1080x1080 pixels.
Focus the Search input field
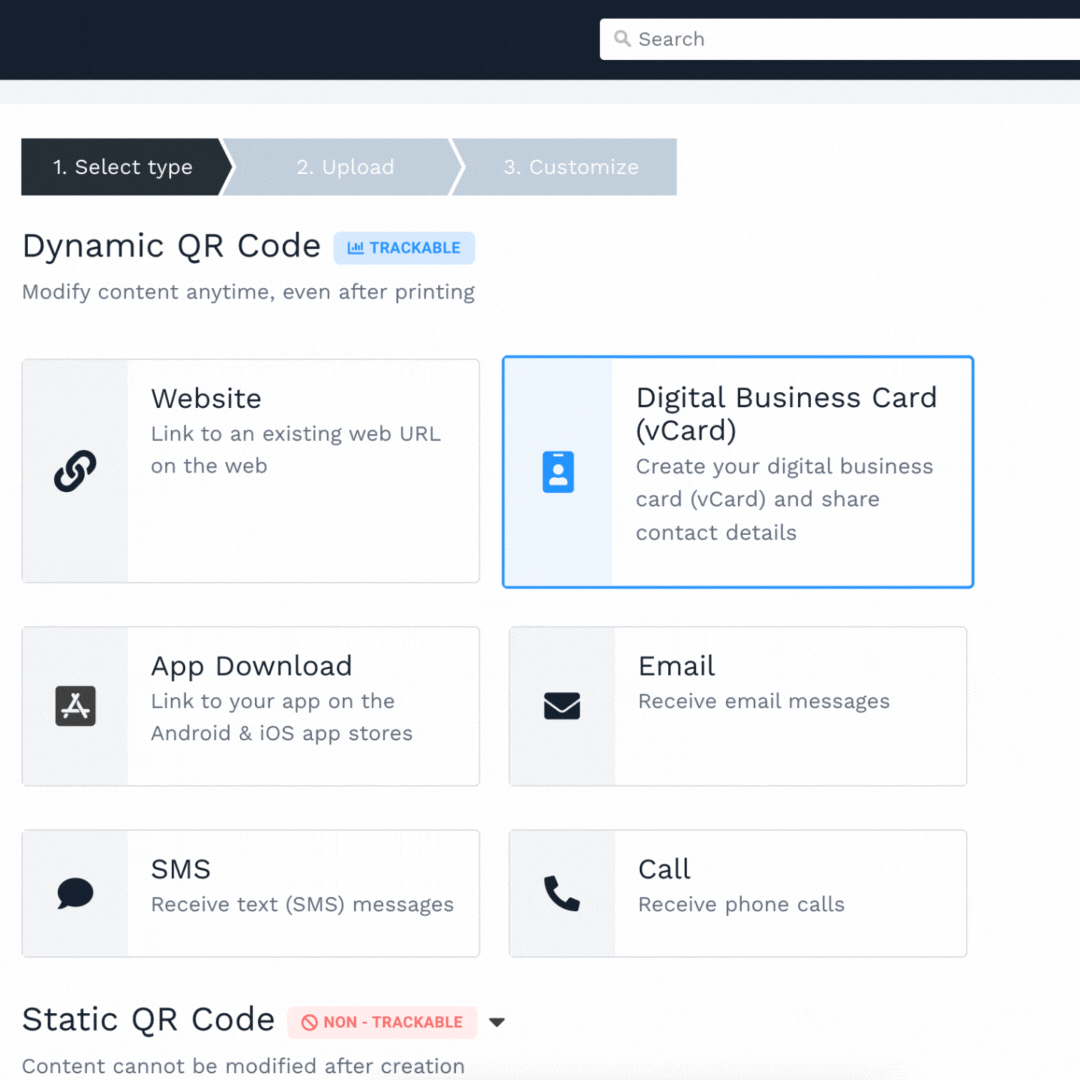[x=840, y=39]
